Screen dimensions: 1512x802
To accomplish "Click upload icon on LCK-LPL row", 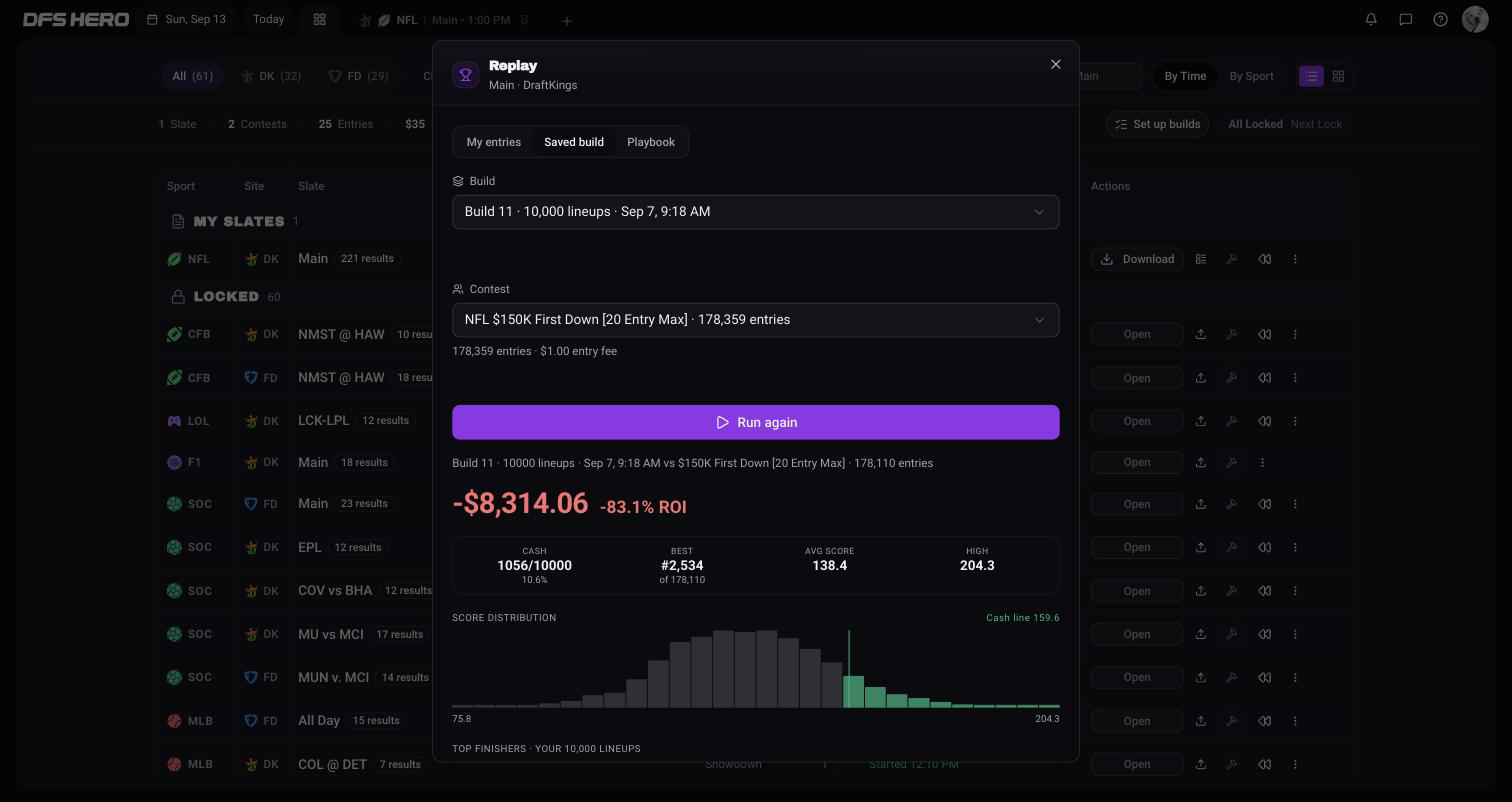I will point(1201,421).
